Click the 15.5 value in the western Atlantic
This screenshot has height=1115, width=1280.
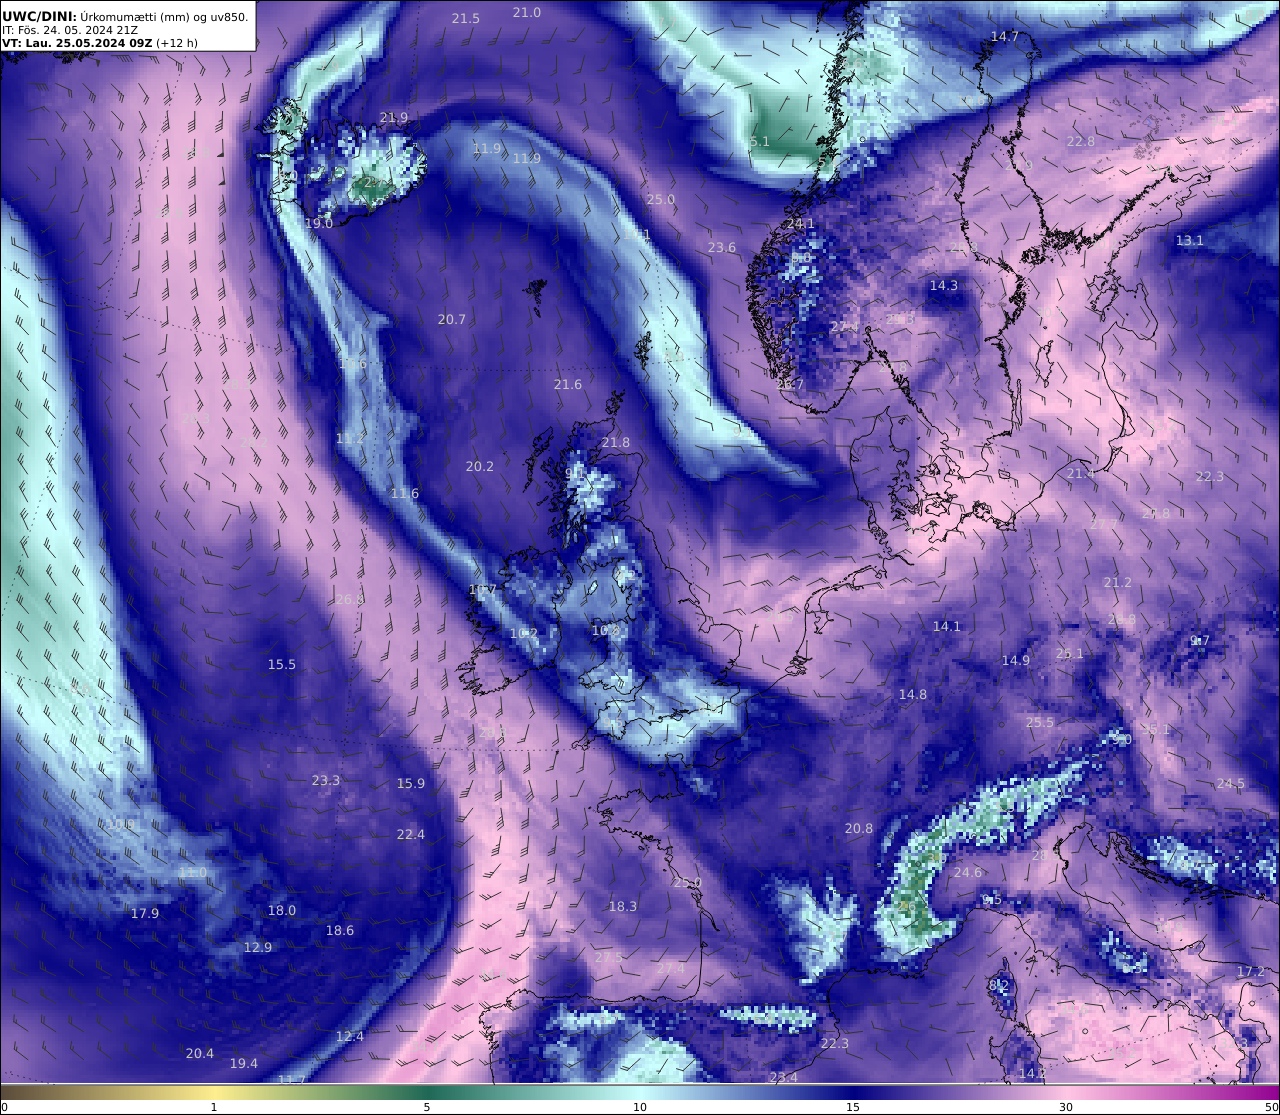click(282, 664)
